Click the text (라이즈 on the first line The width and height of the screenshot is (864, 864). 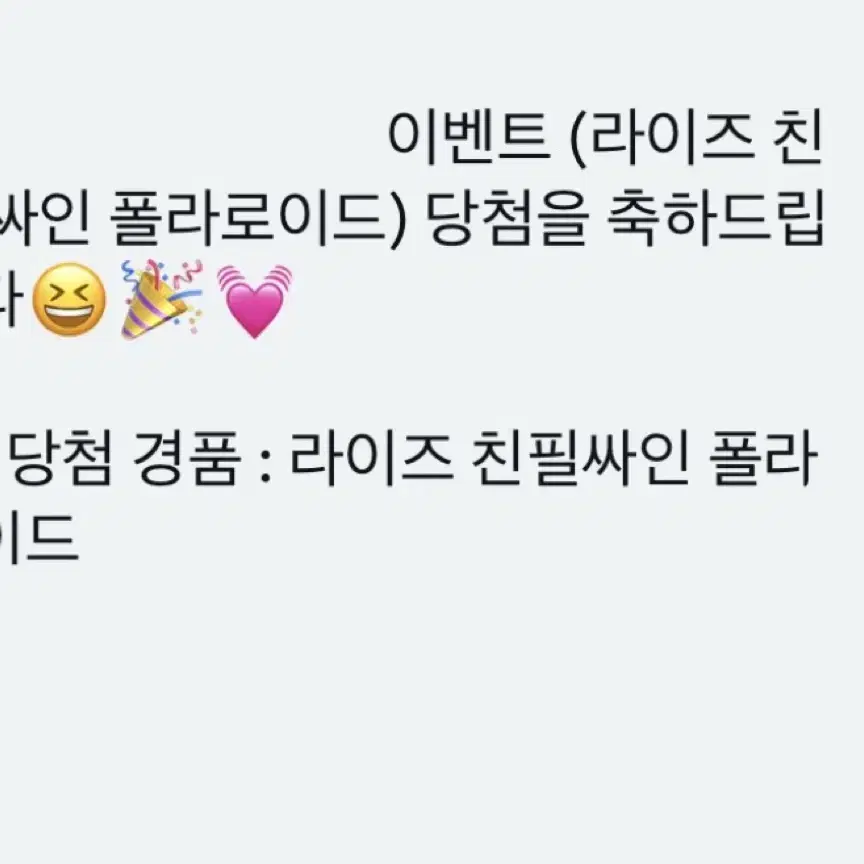click(663, 137)
